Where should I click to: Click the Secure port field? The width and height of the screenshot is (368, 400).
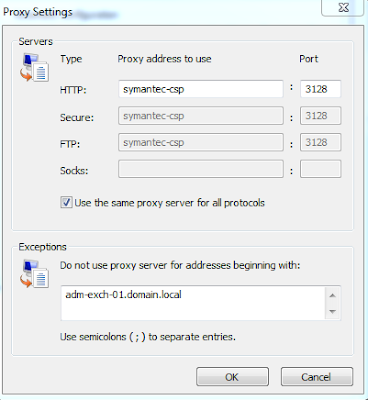[x=320, y=116]
